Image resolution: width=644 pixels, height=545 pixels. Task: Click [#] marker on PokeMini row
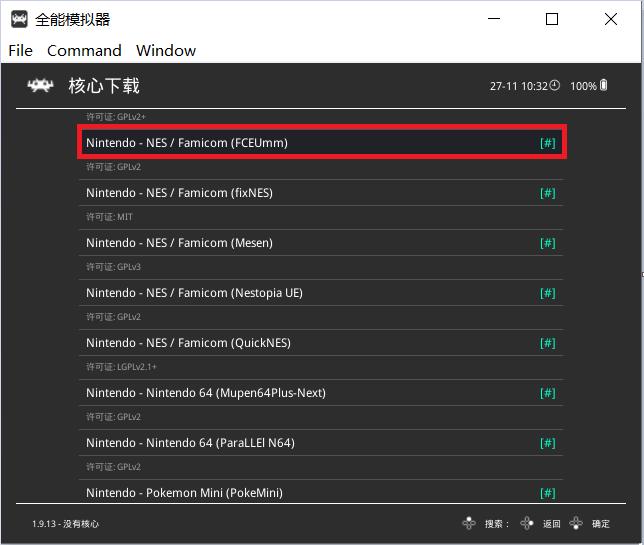pos(547,493)
